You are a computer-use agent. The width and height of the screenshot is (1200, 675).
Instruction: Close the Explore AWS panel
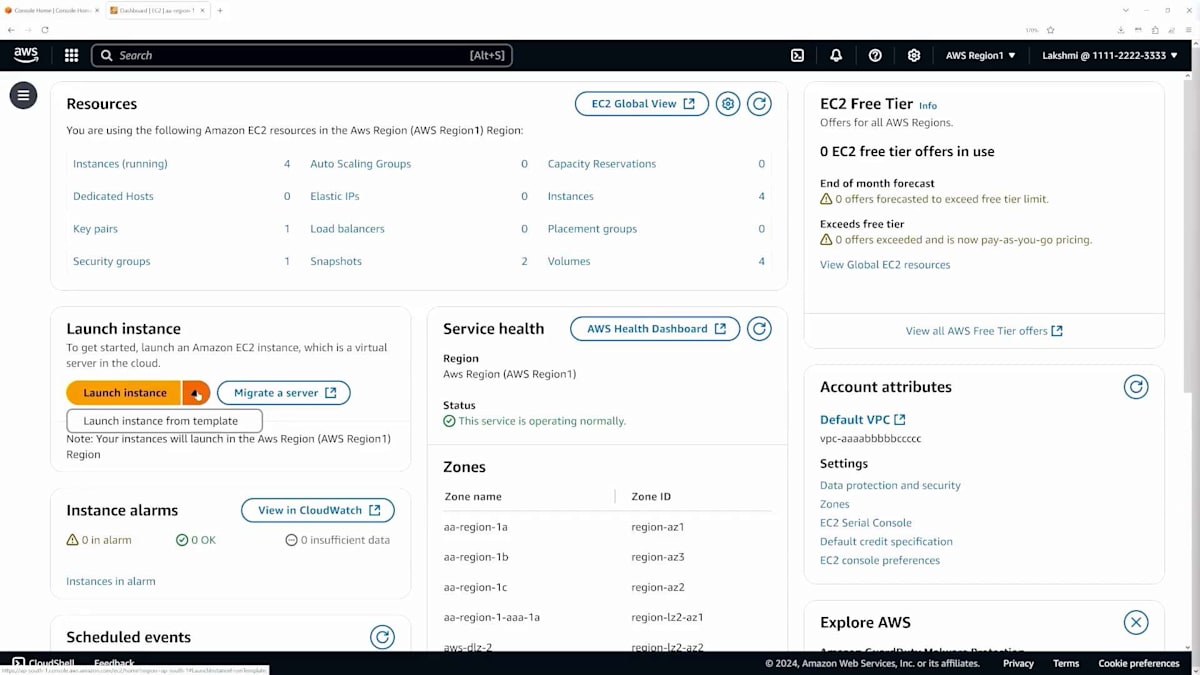1136,622
